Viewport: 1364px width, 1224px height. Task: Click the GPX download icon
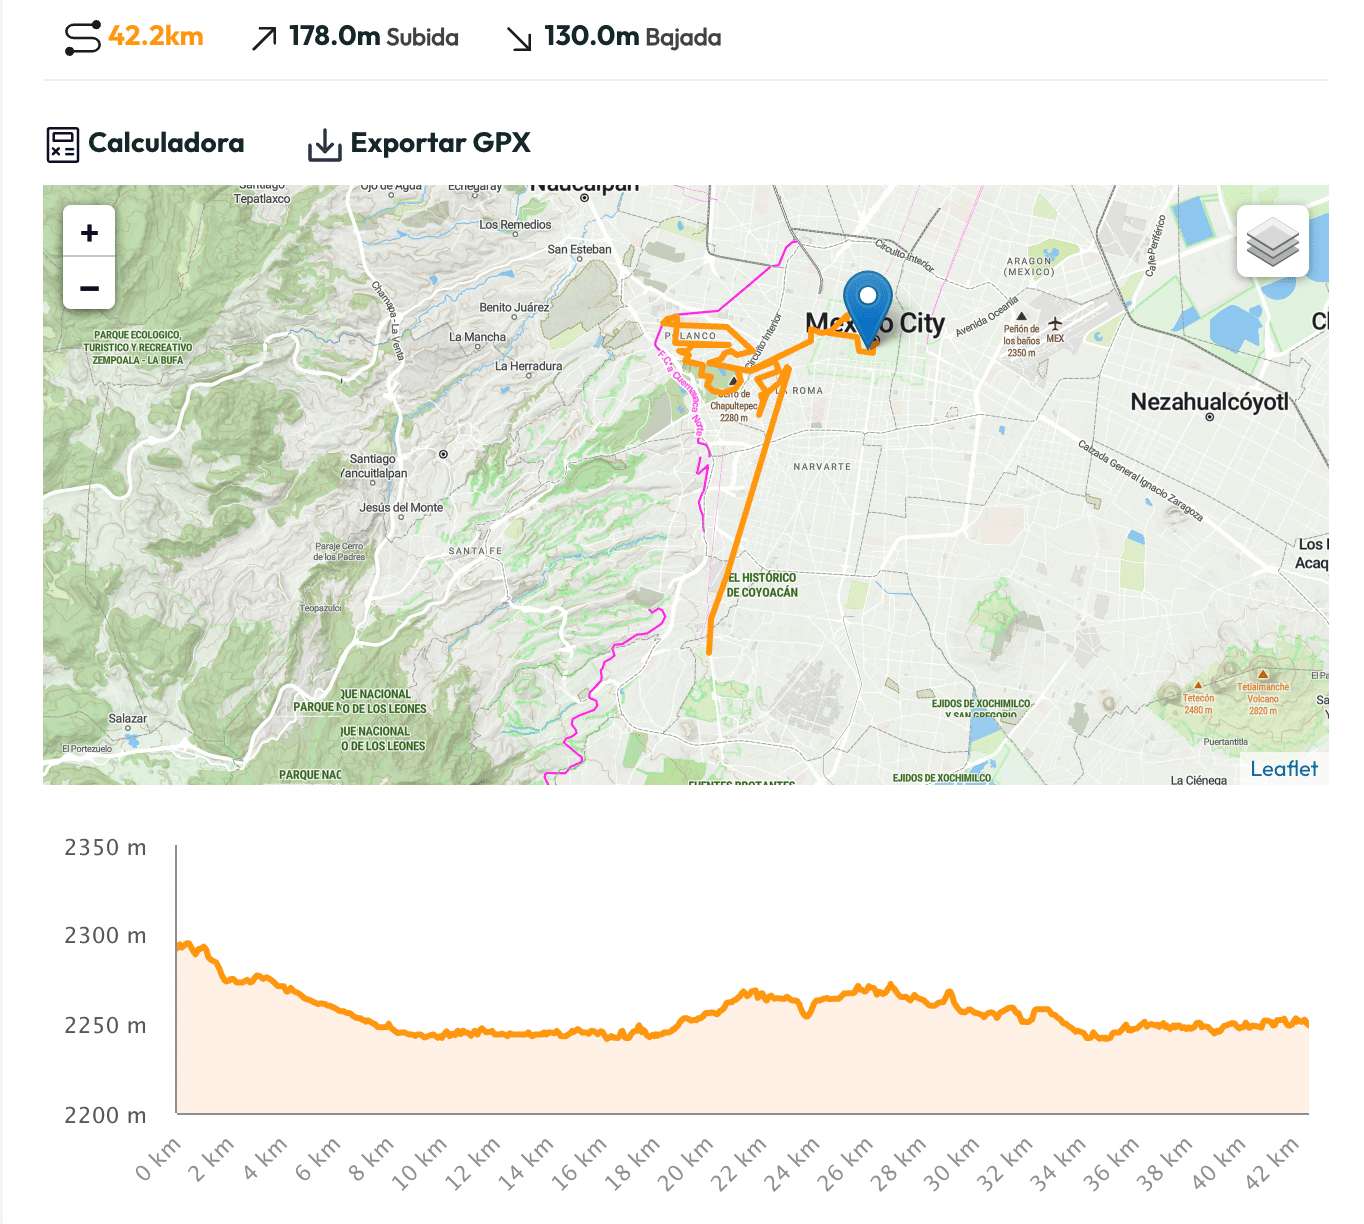point(324,145)
